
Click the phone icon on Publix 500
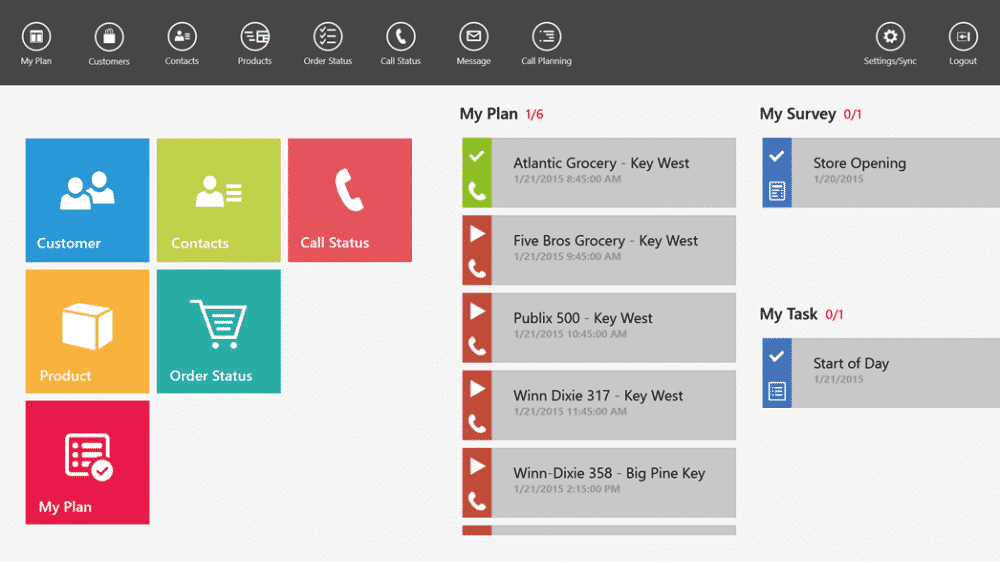pos(475,348)
